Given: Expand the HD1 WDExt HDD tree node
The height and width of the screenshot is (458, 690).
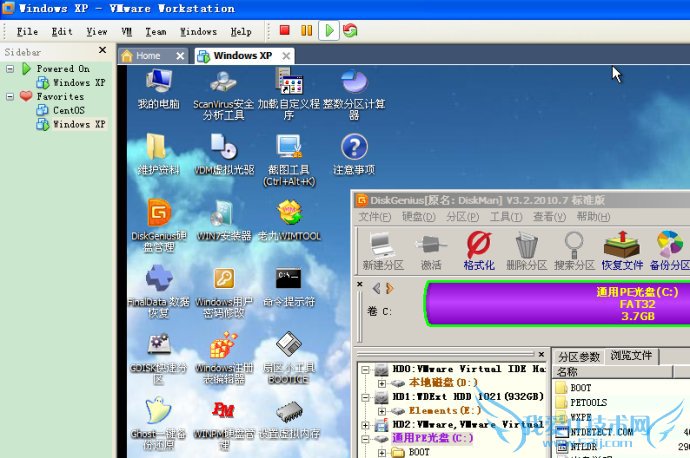Looking at the screenshot, I should point(367,396).
